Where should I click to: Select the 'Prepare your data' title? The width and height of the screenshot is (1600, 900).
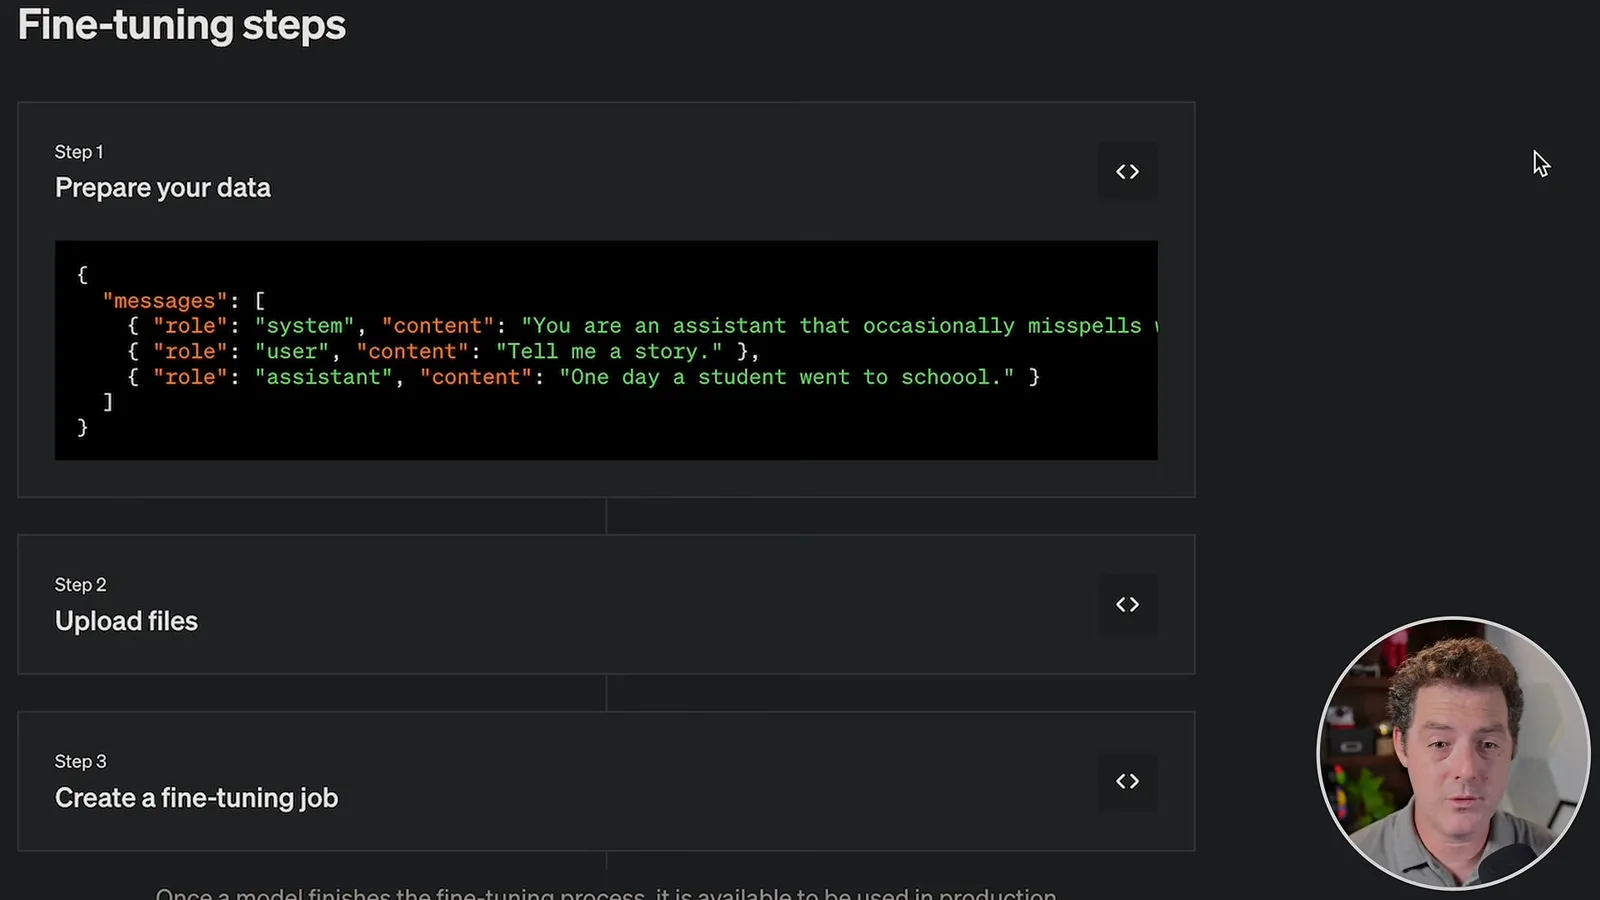(x=163, y=188)
